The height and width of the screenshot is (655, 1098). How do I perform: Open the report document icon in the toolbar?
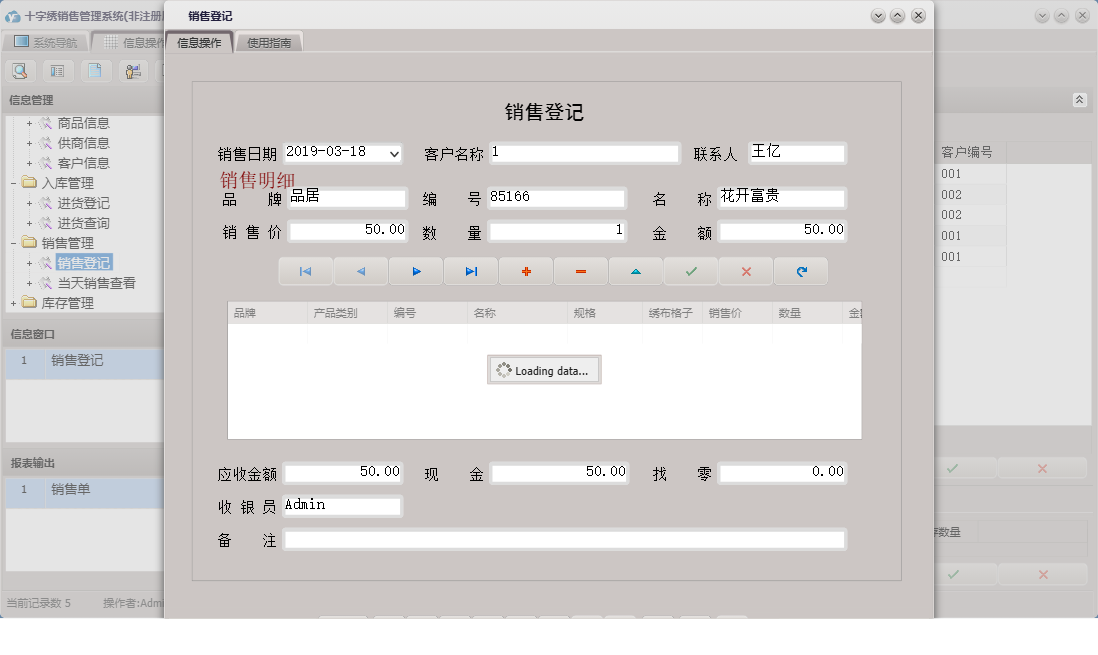(x=96, y=71)
